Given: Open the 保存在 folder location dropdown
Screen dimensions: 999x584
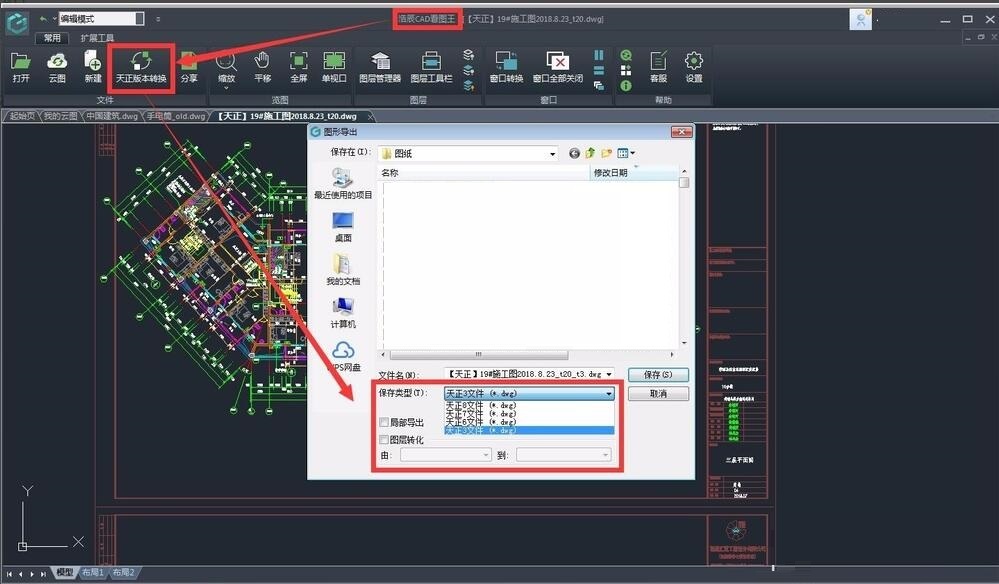Looking at the screenshot, I should point(552,153).
